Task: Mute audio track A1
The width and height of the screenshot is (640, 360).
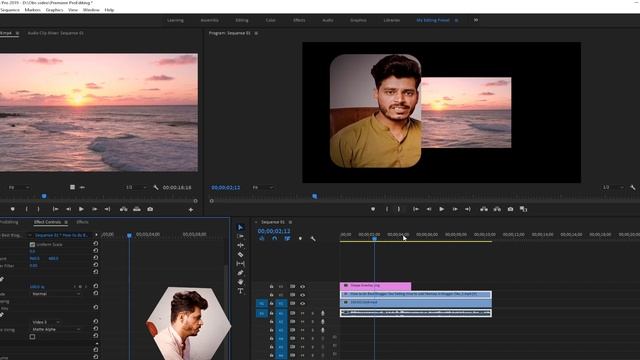Action: [302, 313]
